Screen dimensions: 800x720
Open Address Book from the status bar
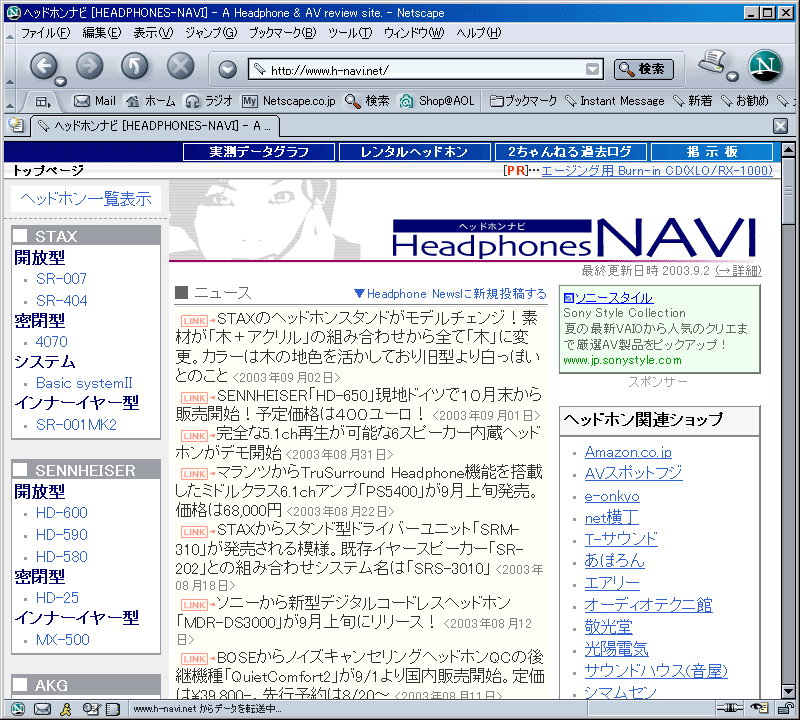tap(113, 709)
